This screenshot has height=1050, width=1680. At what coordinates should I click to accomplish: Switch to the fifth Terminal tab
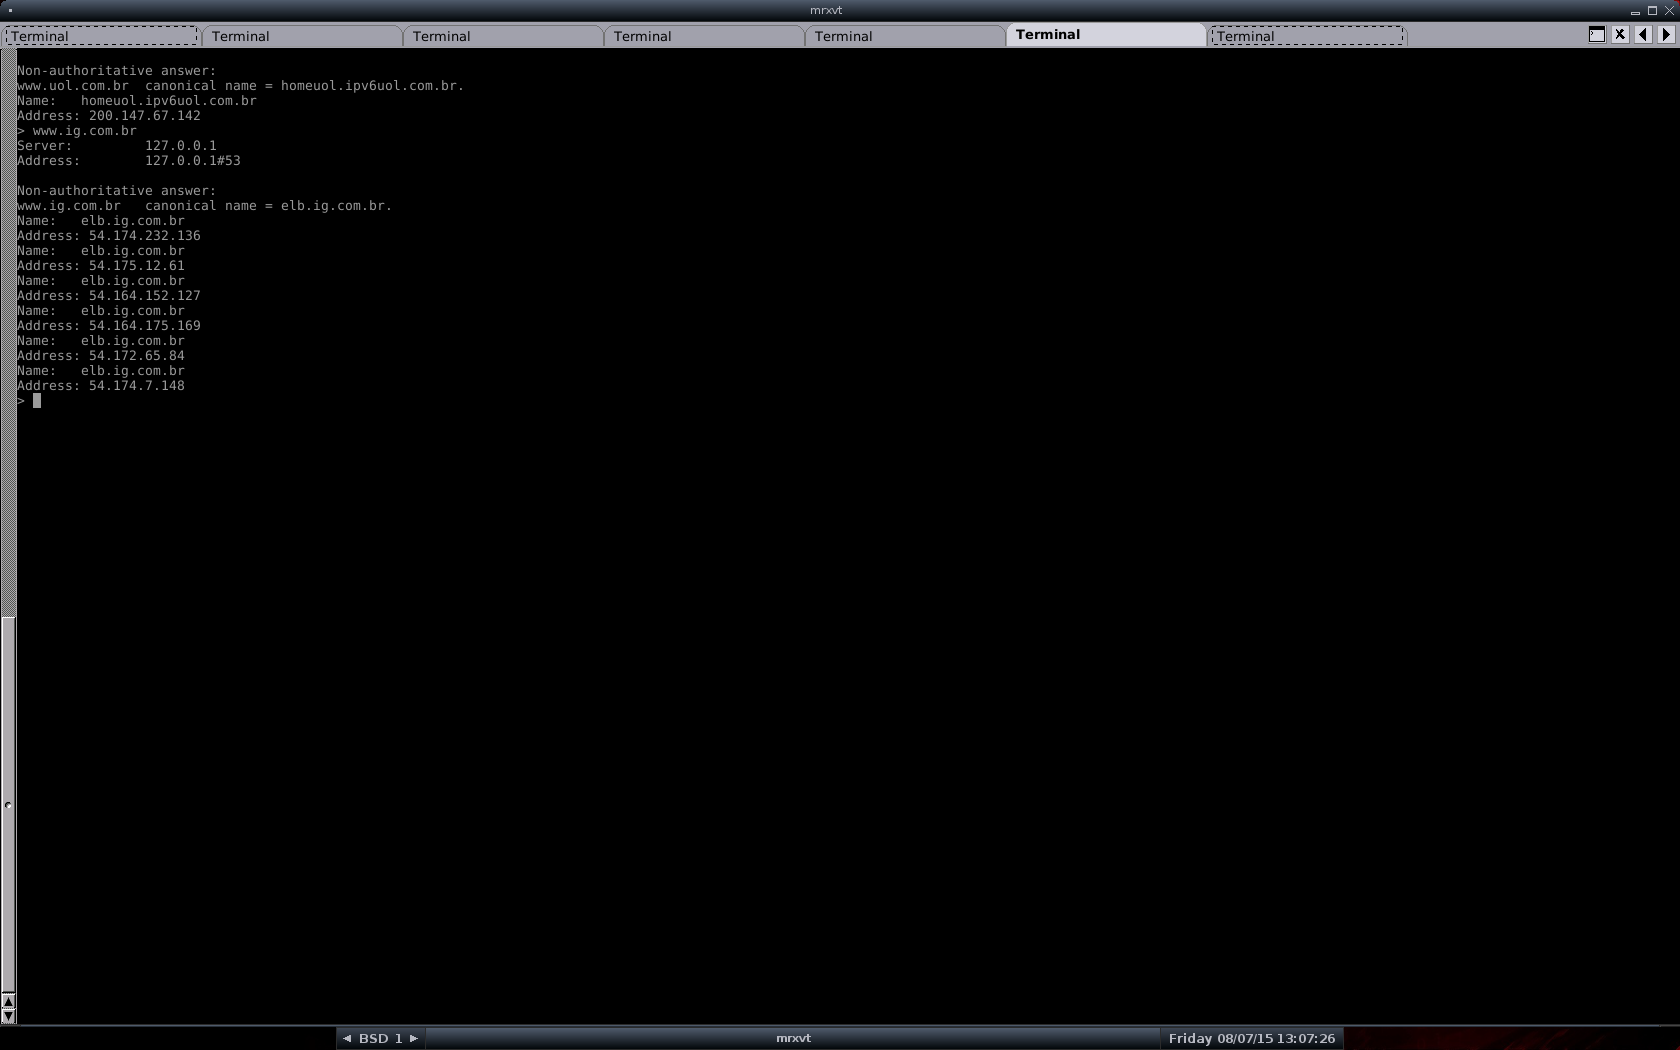point(905,36)
